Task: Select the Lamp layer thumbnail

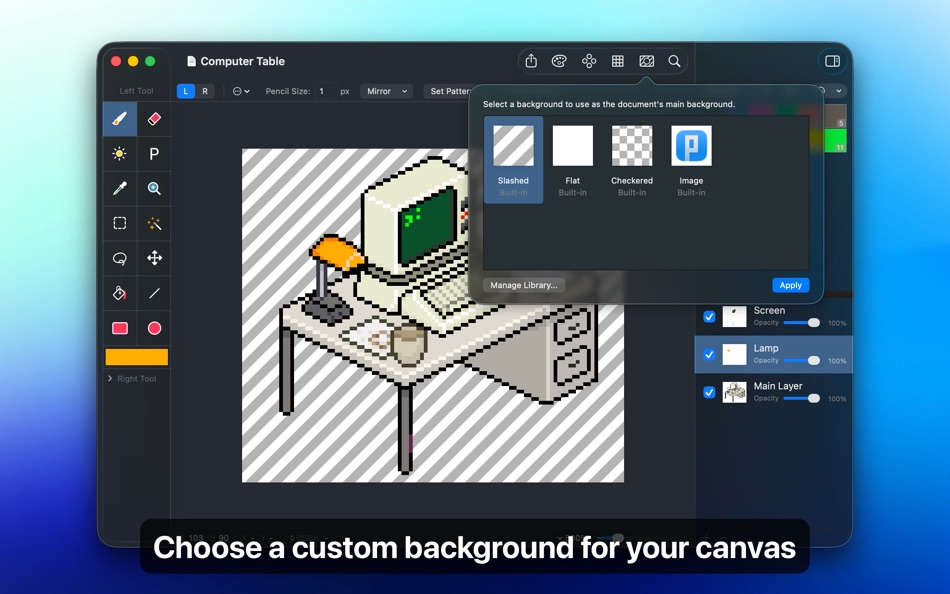Action: click(734, 355)
